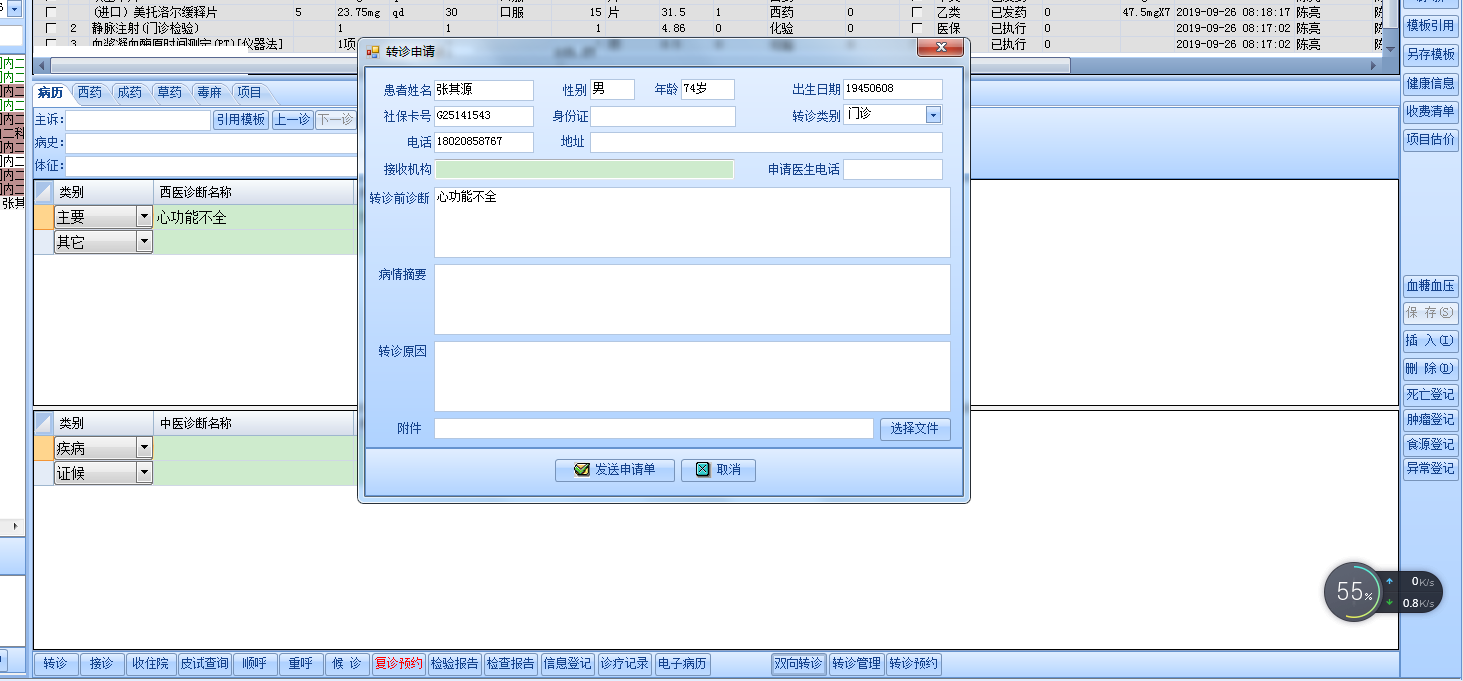Open 检验报告 from bottom toolbar

click(x=455, y=664)
